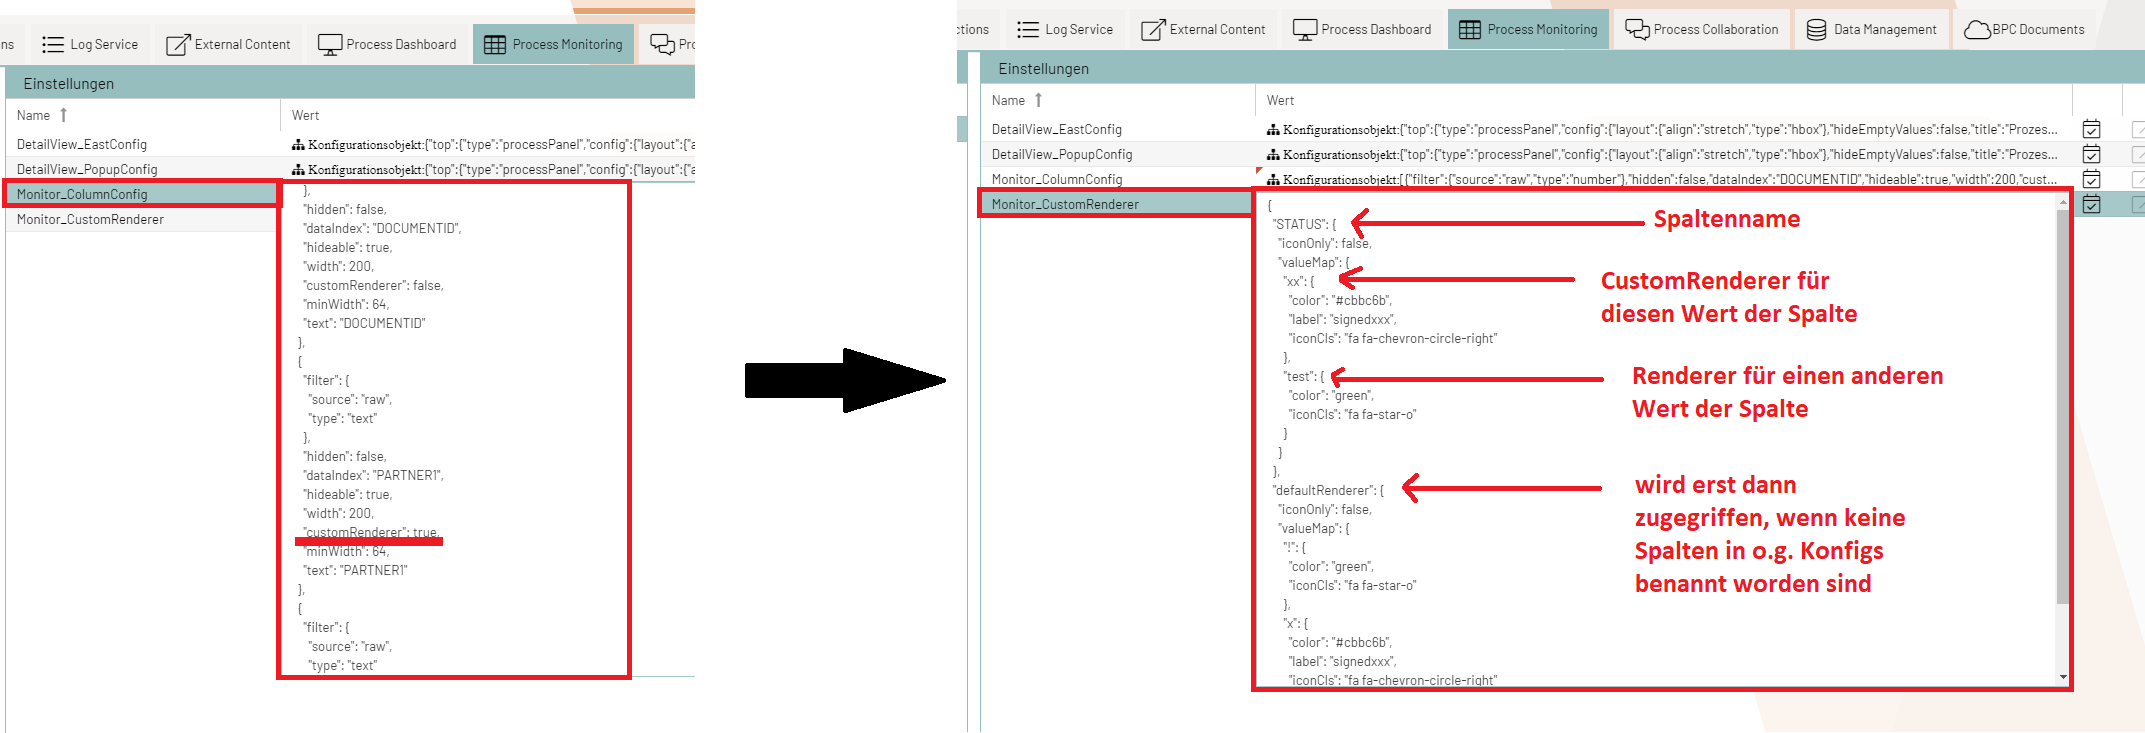The height and width of the screenshot is (733, 2145).
Task: Select Process Monitoring tab in left screenshot
Action: point(553,44)
